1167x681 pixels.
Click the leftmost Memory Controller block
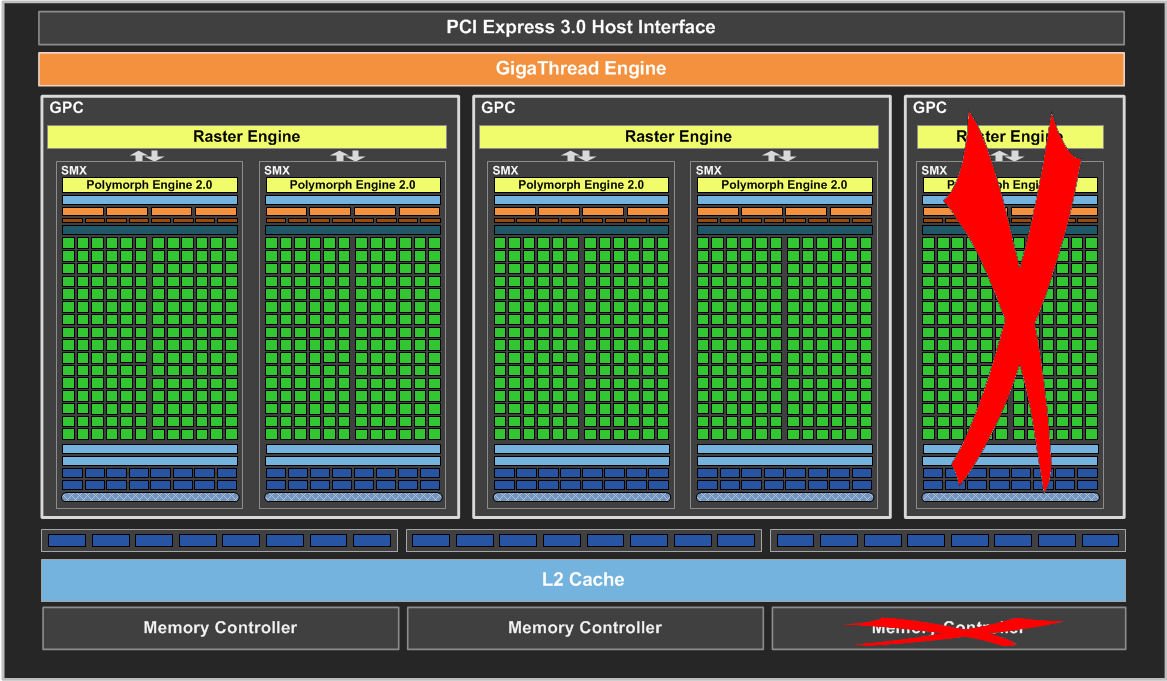(220, 627)
